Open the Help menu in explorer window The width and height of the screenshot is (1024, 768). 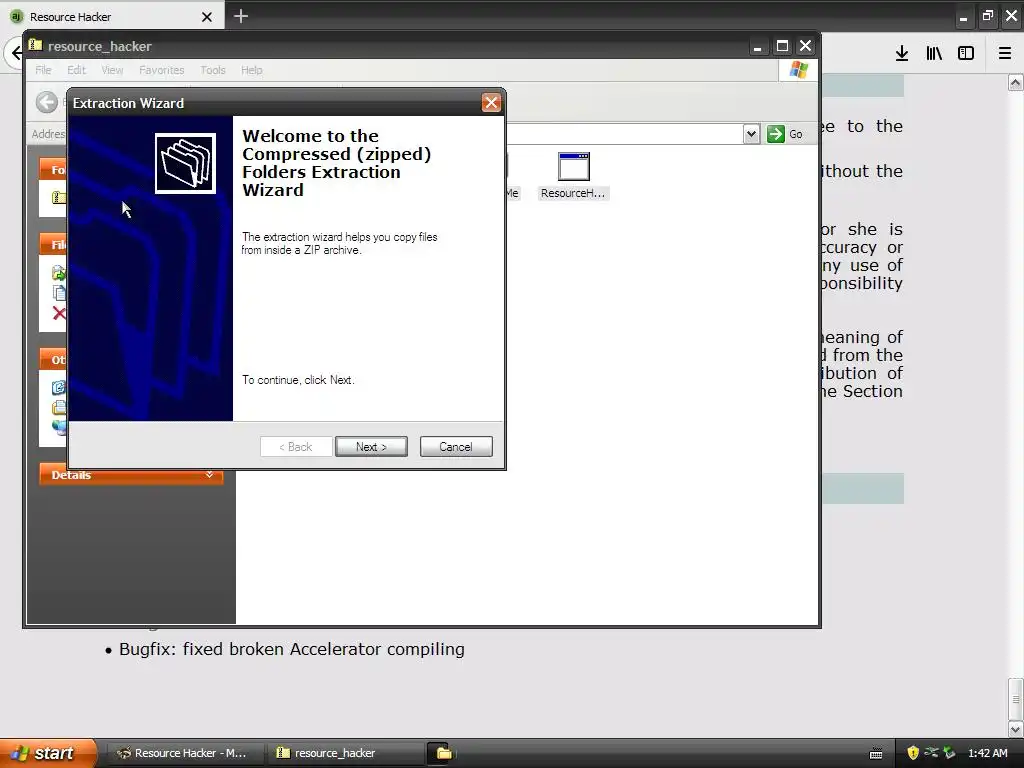(251, 70)
